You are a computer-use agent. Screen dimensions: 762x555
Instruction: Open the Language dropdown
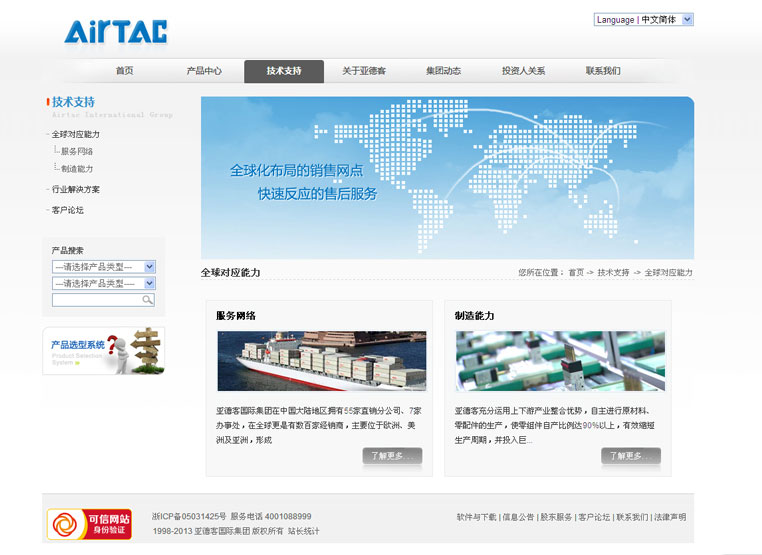point(643,19)
